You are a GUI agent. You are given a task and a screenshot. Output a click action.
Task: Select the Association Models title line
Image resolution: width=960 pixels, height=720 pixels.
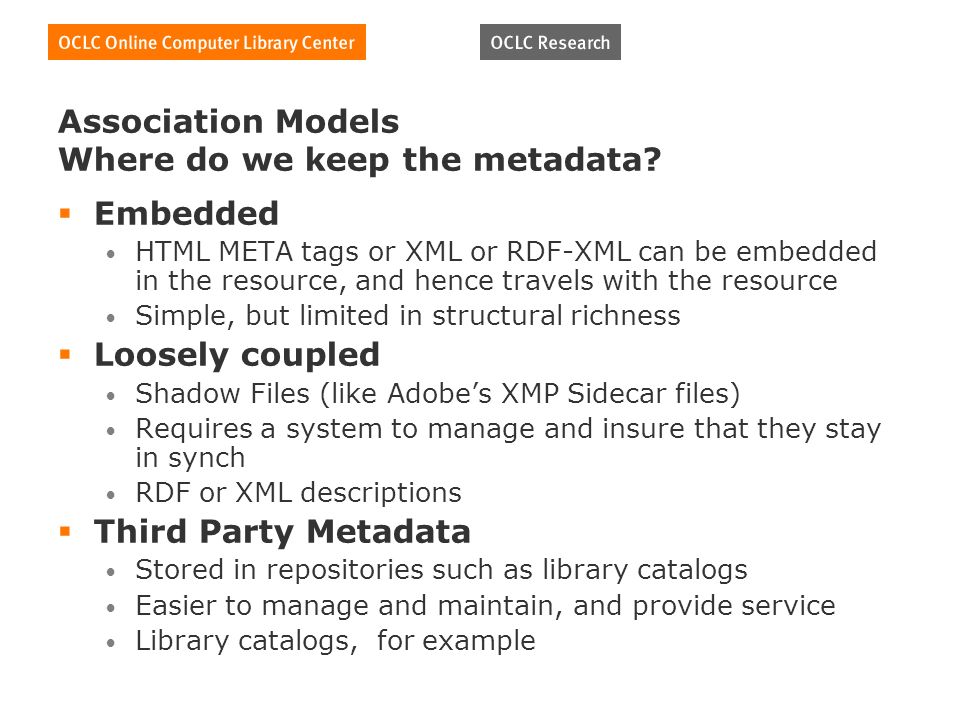(229, 121)
